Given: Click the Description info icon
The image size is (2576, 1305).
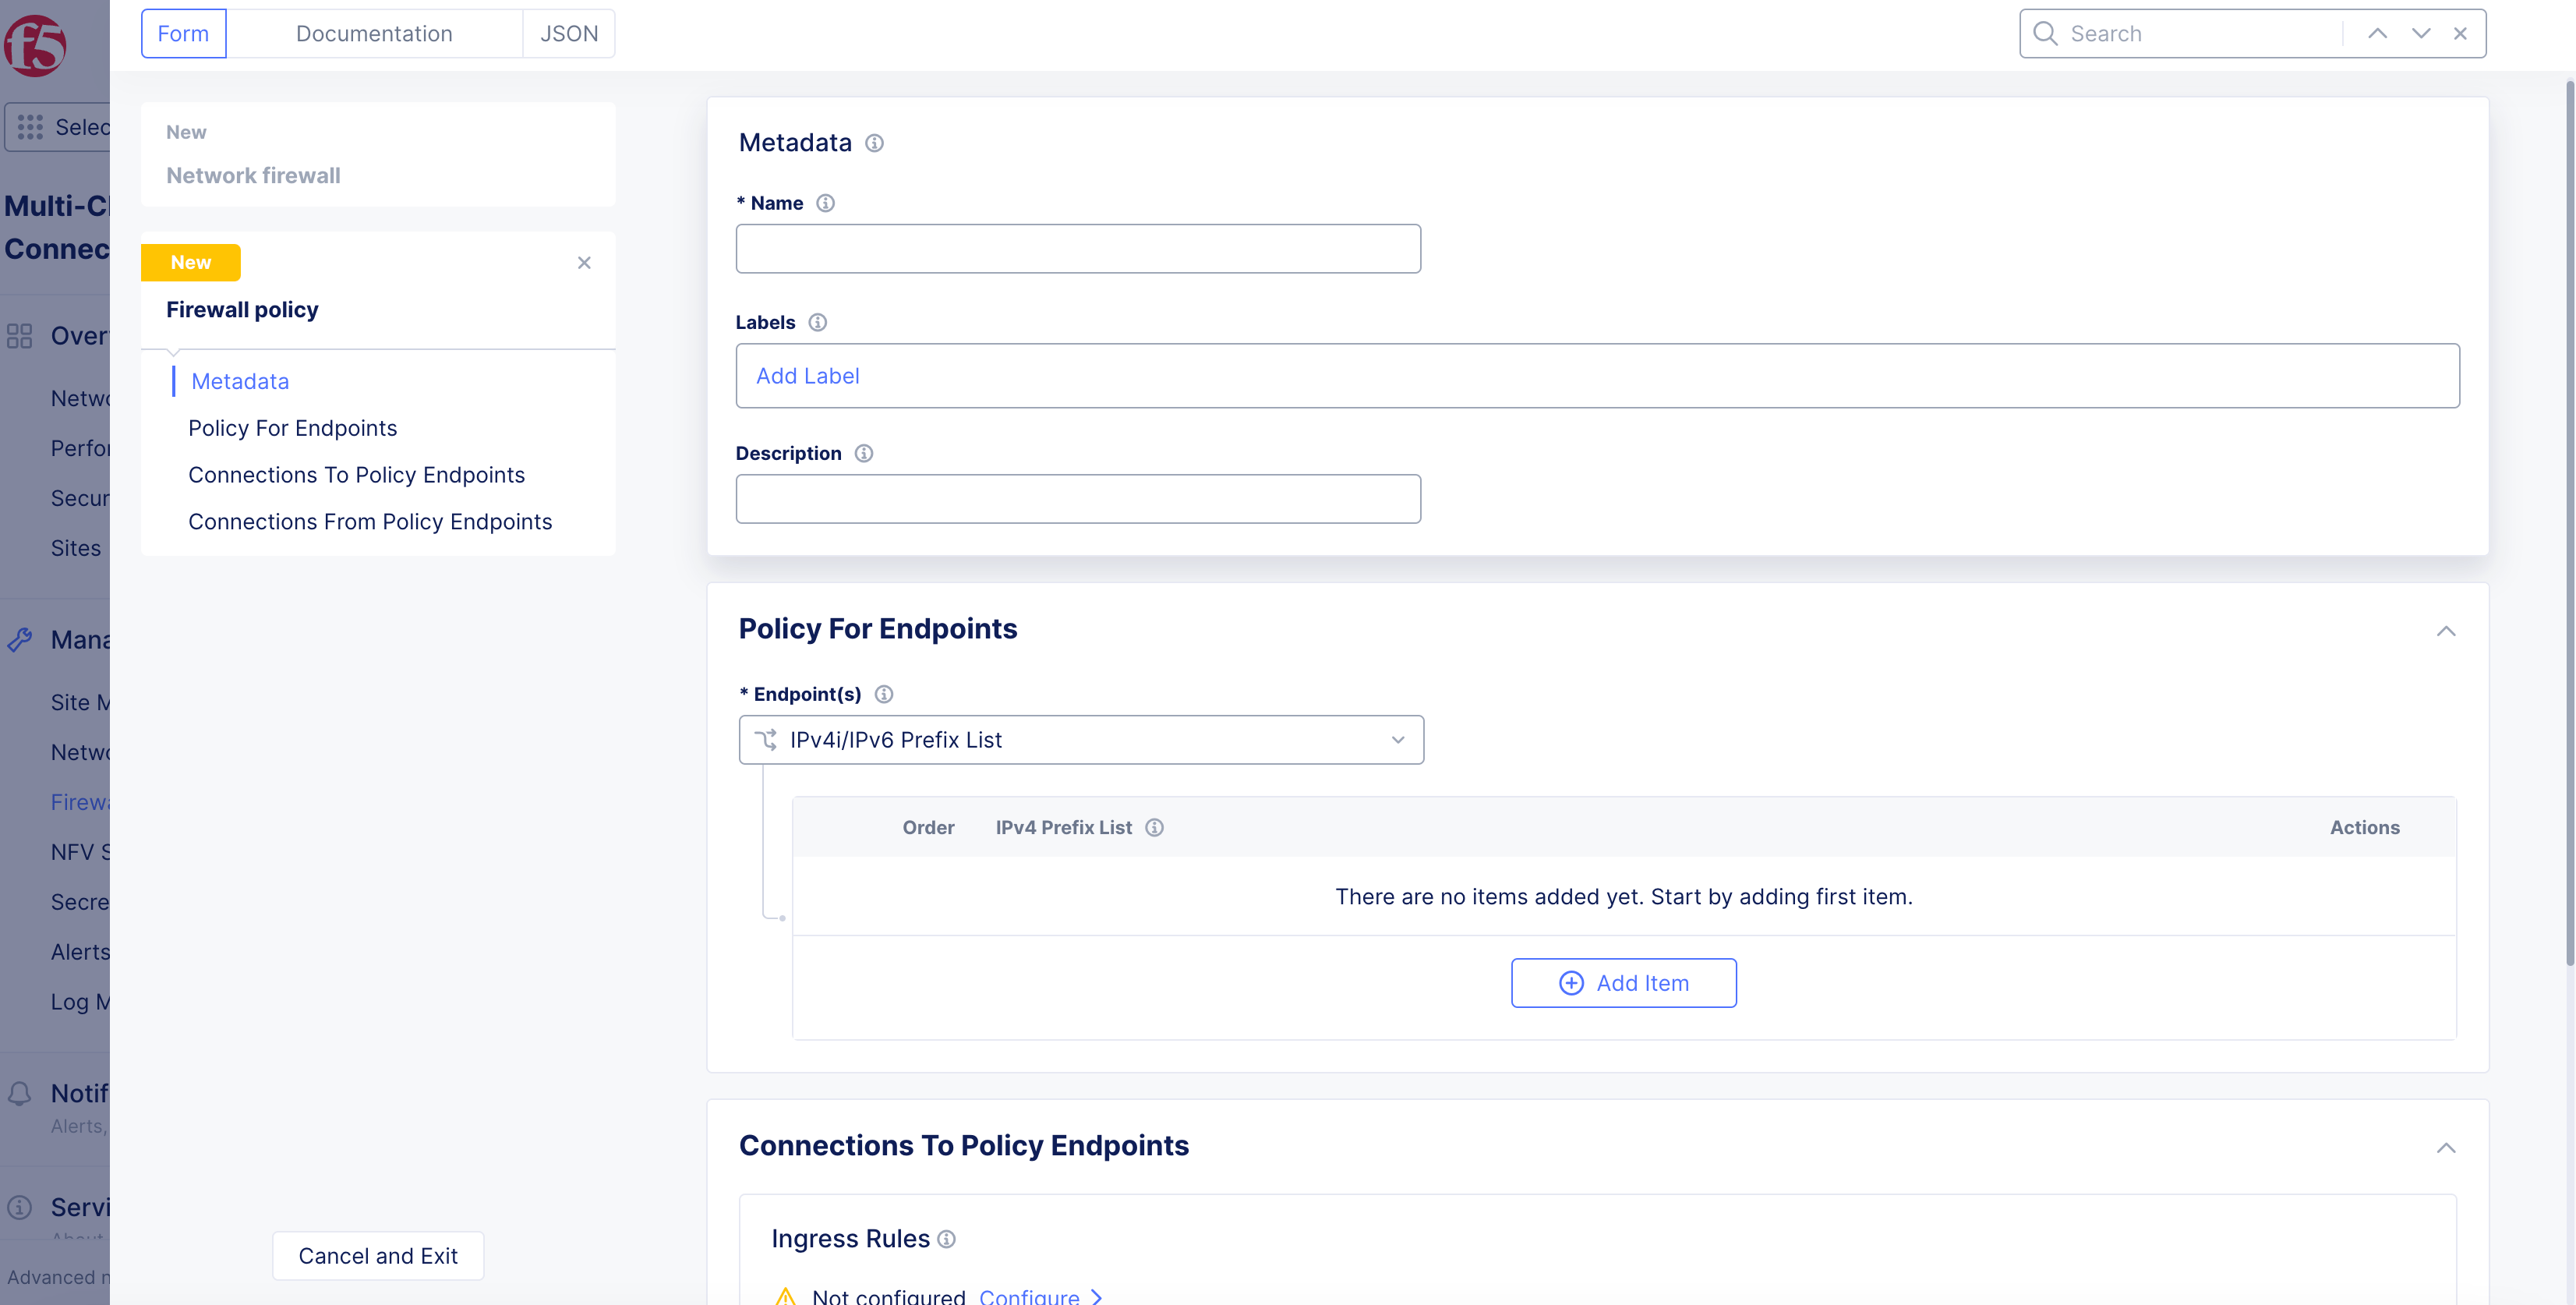Looking at the screenshot, I should [x=864, y=453].
